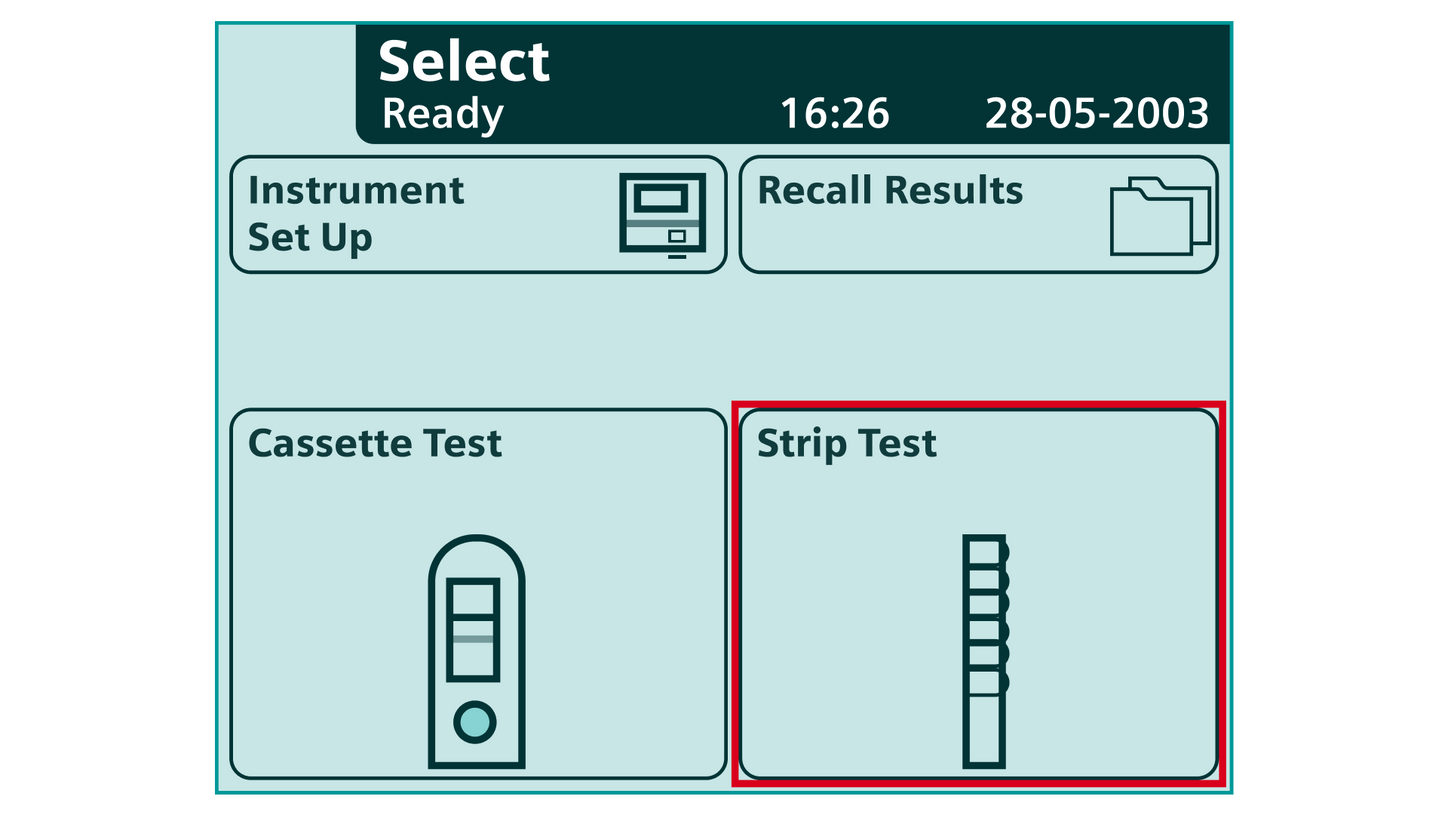The height and width of the screenshot is (815, 1448).
Task: Click the monitor icon in Instrument Set Up
Action: pos(663,213)
